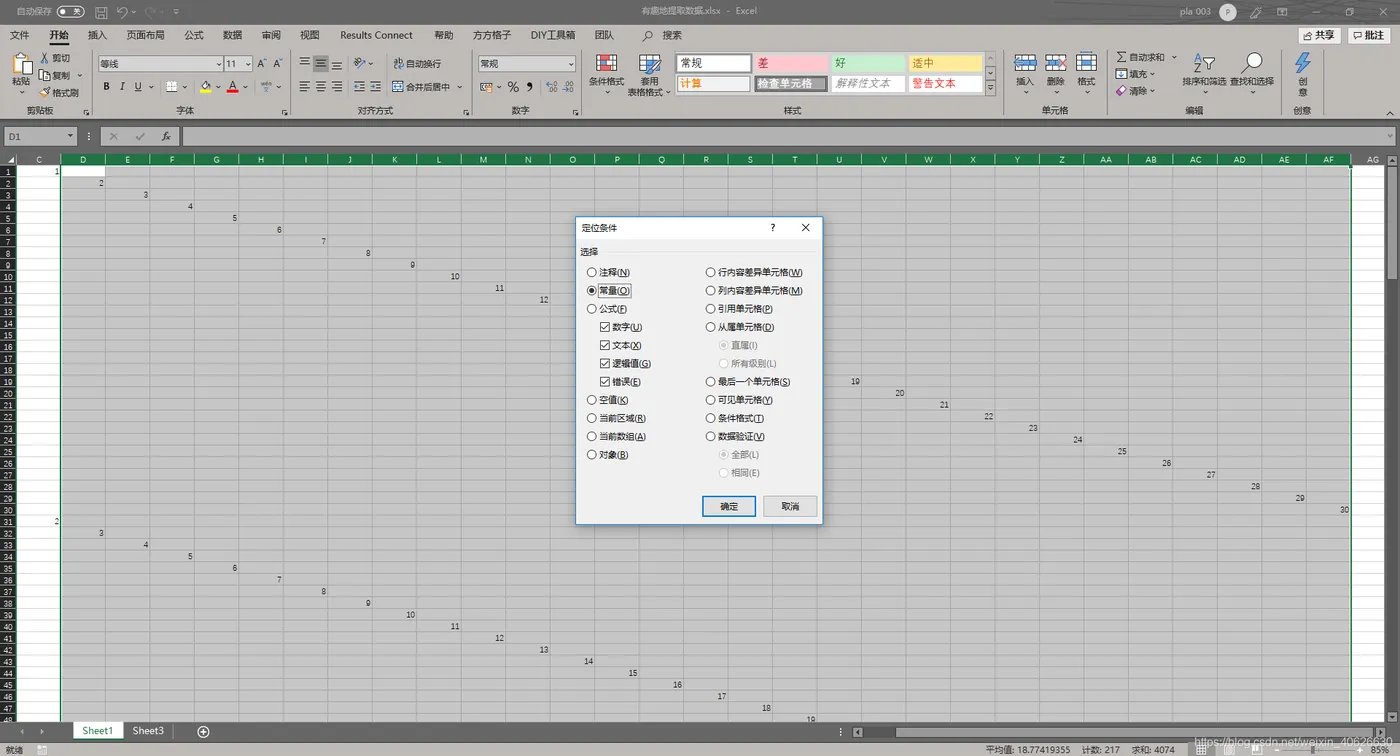Switch to the 方方格子 ribbon tab
Screen dimensions: 1400x756
491,35
